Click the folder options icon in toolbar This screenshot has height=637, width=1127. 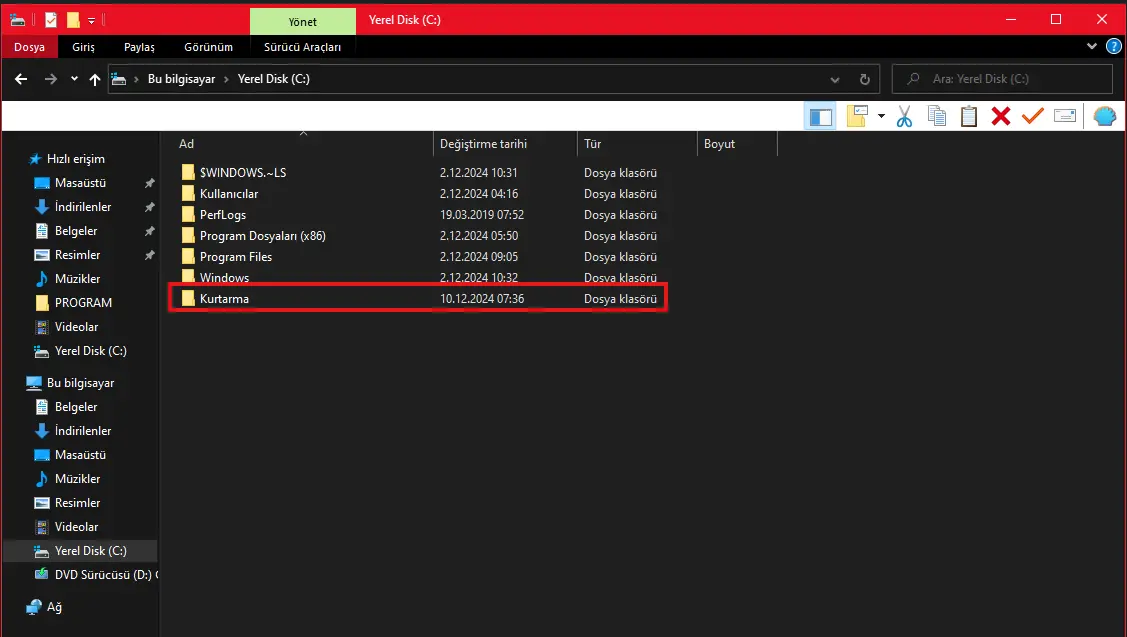coord(857,116)
